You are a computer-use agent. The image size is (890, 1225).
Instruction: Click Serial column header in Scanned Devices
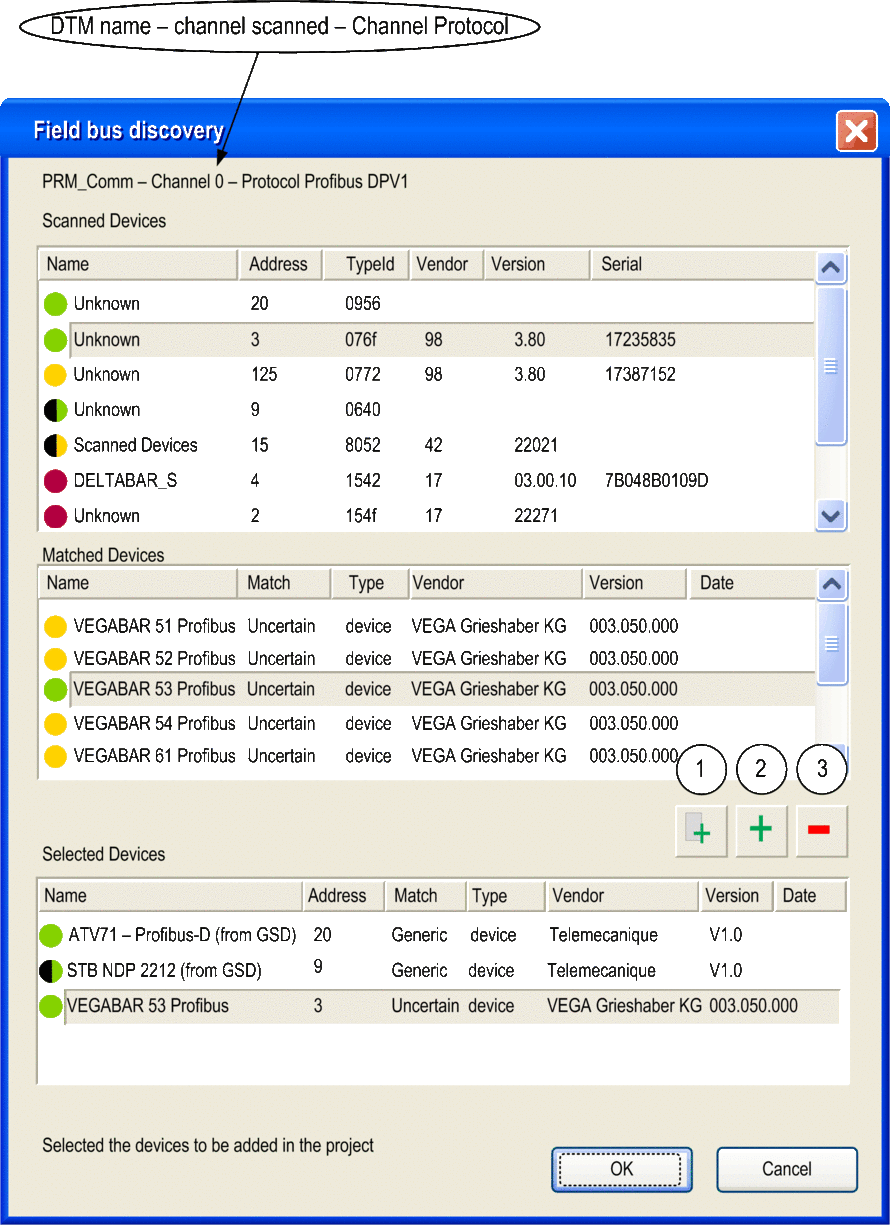click(x=702, y=264)
